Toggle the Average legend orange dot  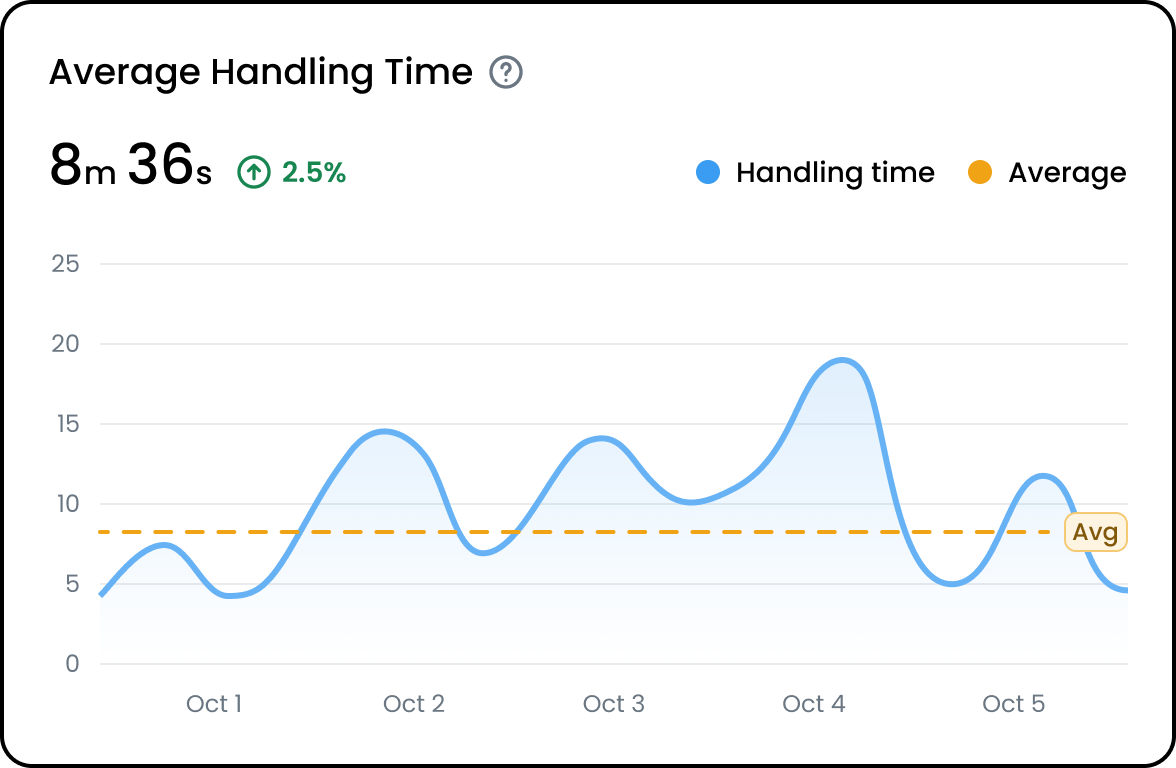pos(980,172)
